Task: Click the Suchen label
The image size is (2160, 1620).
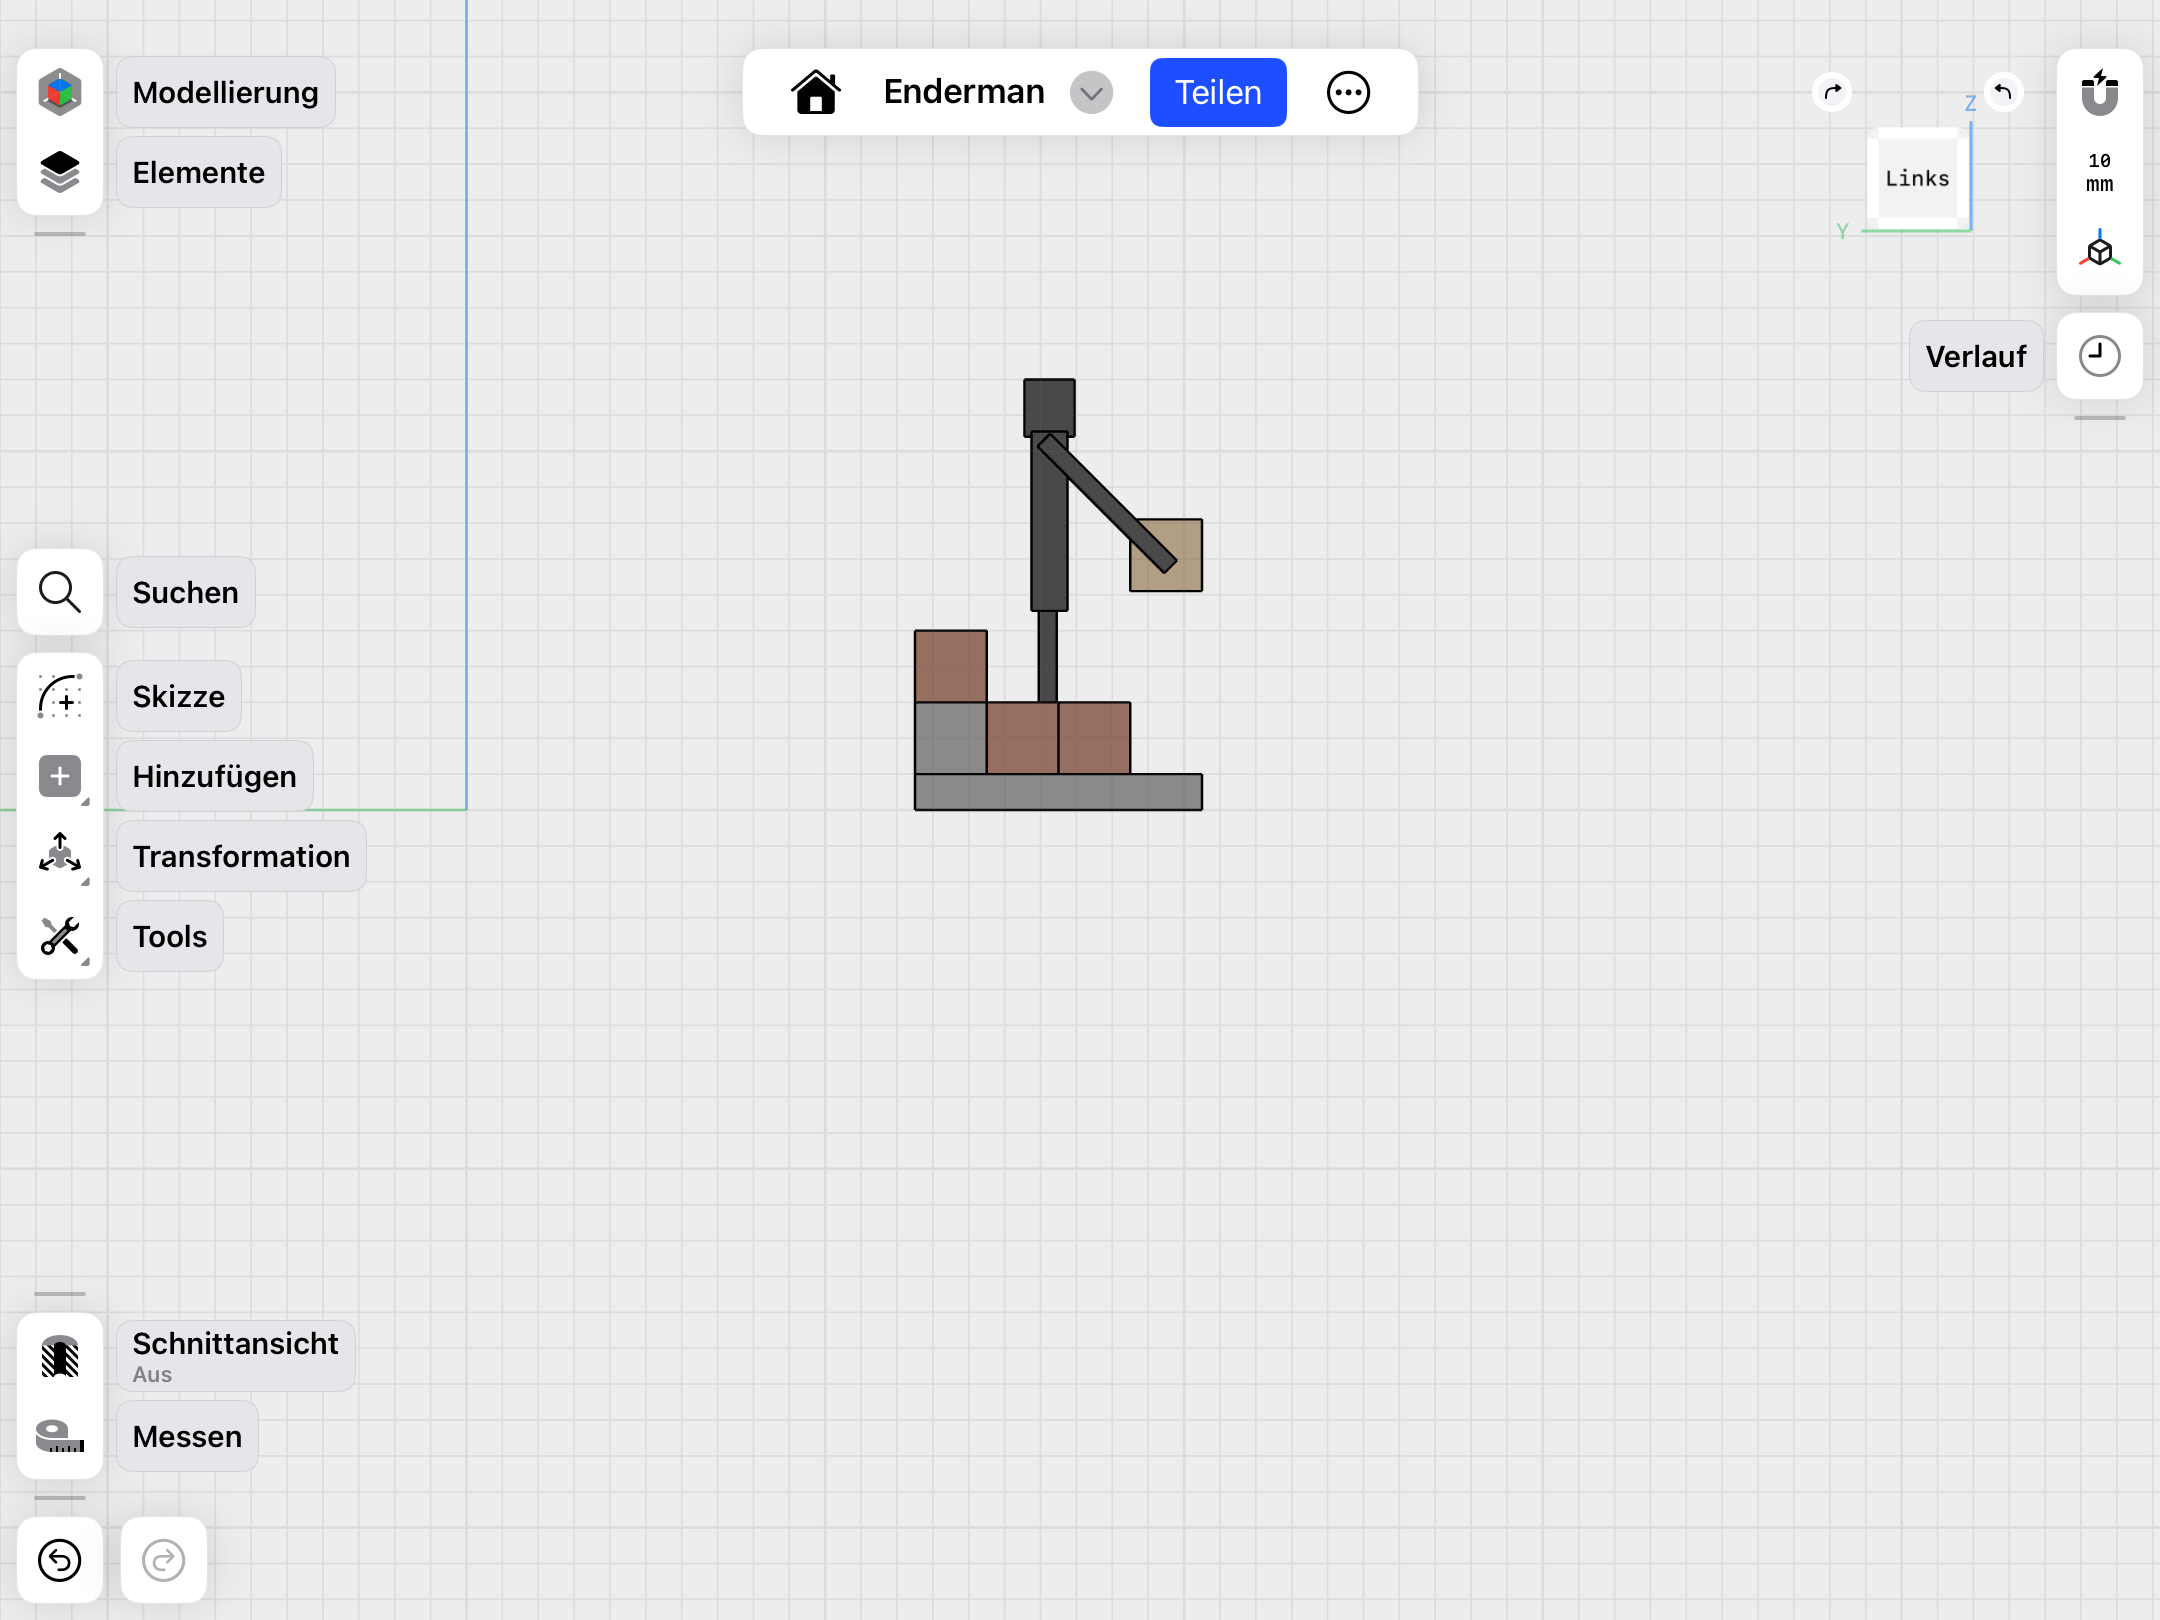Action: pyautogui.click(x=186, y=592)
